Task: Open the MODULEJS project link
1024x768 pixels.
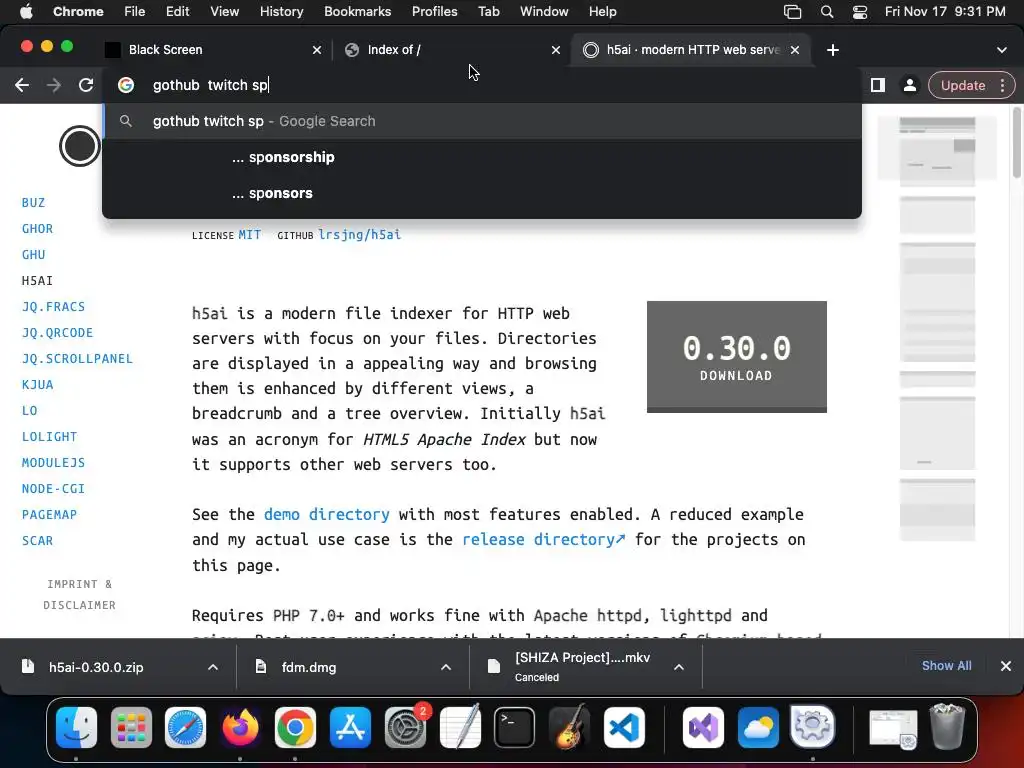Action: pyautogui.click(x=54, y=463)
